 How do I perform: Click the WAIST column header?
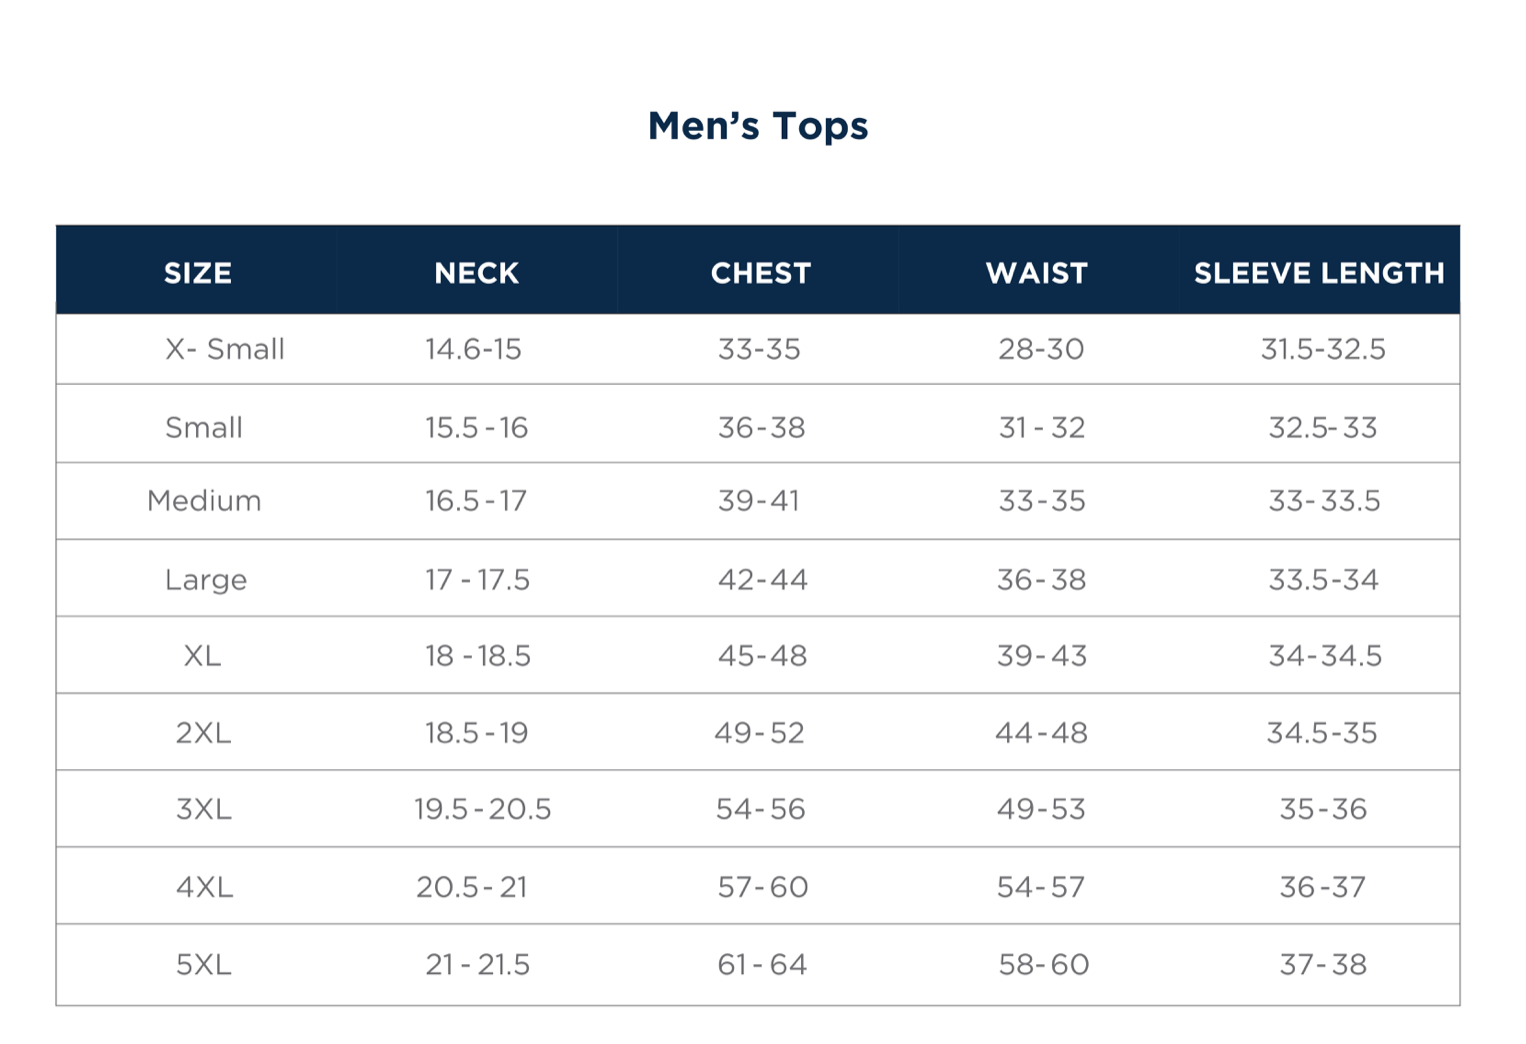pos(1036,273)
